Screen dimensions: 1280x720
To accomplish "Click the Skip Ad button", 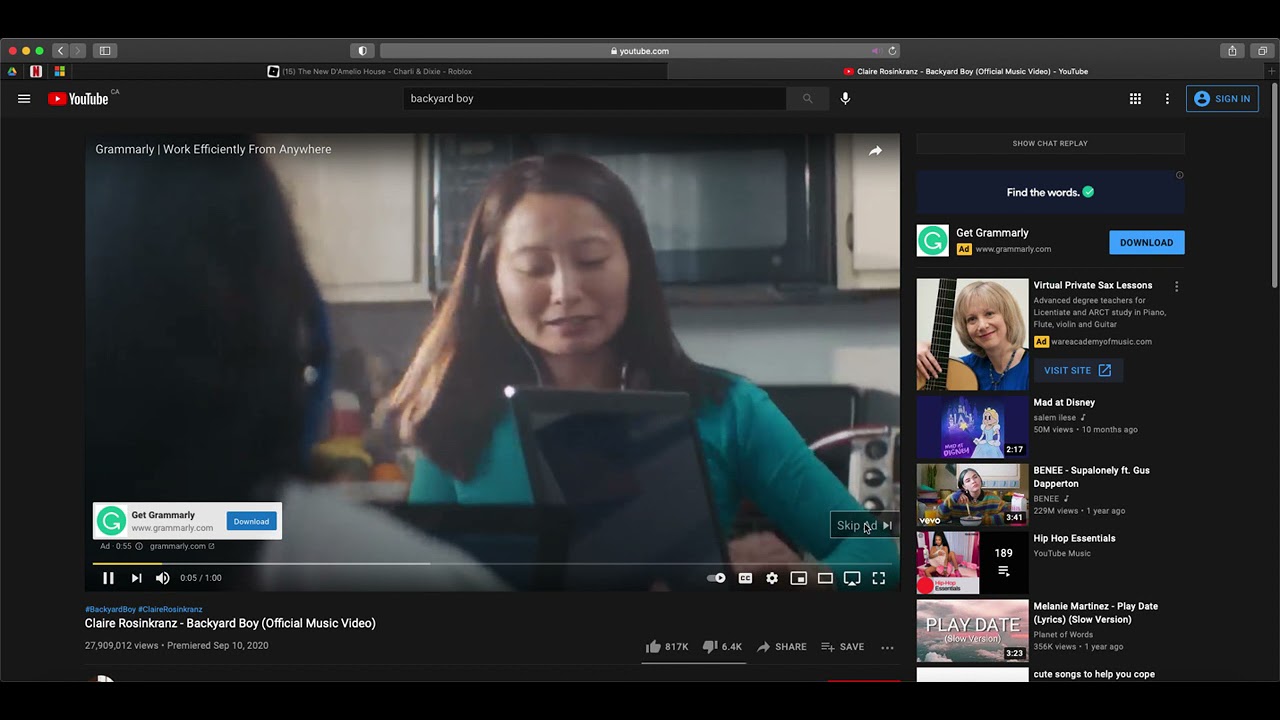I will point(865,525).
